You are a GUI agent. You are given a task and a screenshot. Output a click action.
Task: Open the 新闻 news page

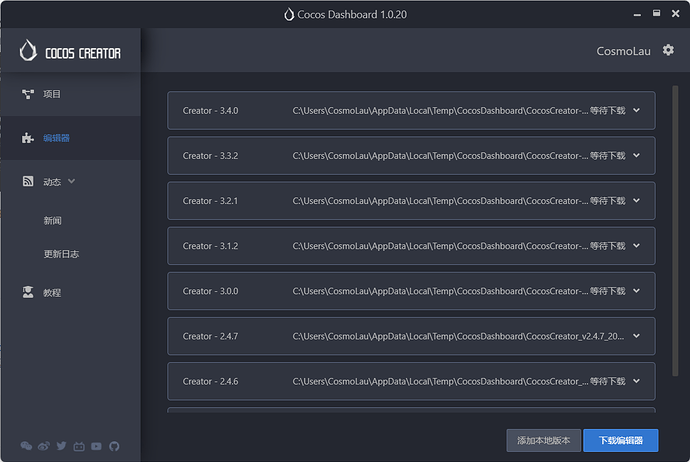point(52,220)
